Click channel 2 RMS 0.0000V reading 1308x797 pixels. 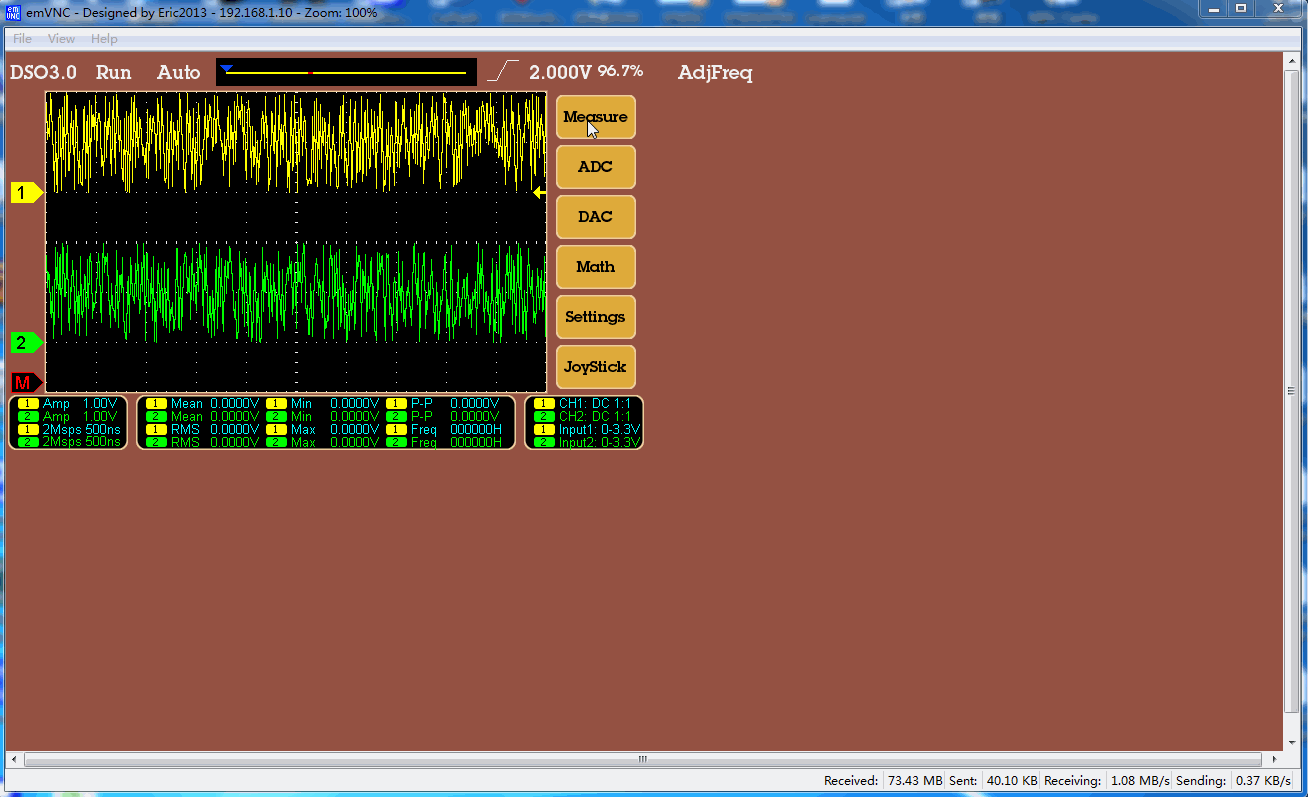[203, 442]
